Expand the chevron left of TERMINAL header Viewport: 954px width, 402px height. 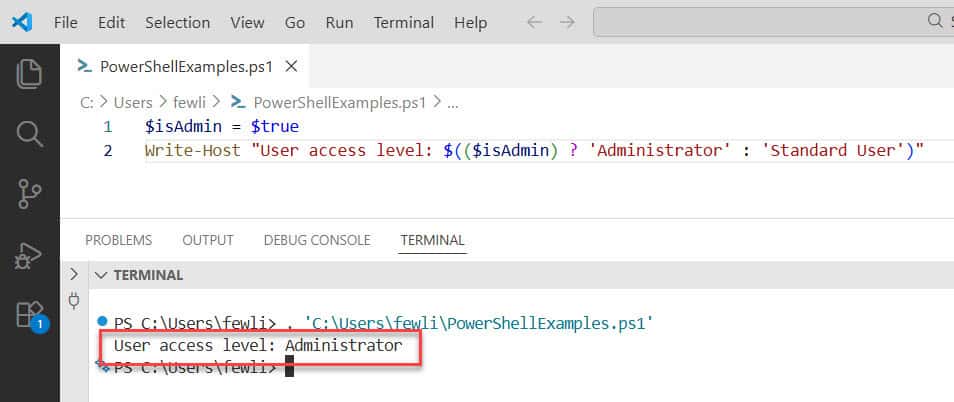coord(74,274)
